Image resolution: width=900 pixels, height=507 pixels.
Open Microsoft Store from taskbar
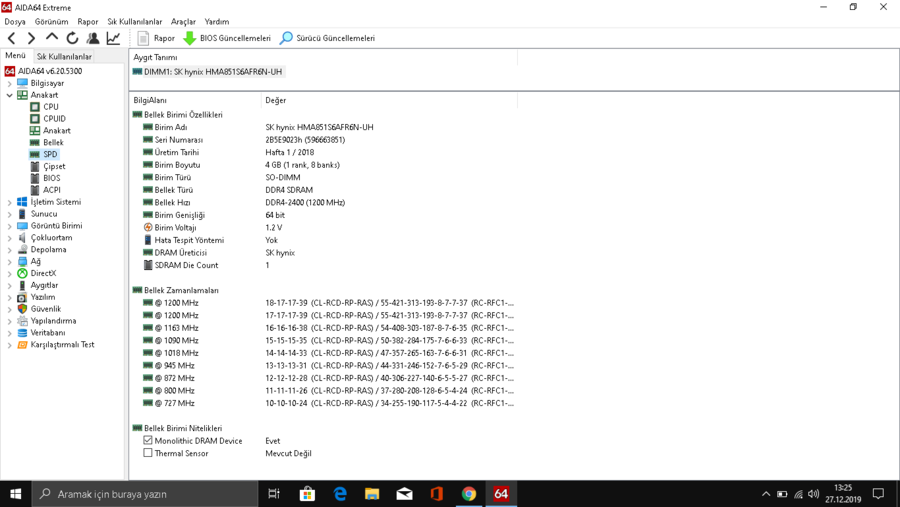[x=307, y=494]
